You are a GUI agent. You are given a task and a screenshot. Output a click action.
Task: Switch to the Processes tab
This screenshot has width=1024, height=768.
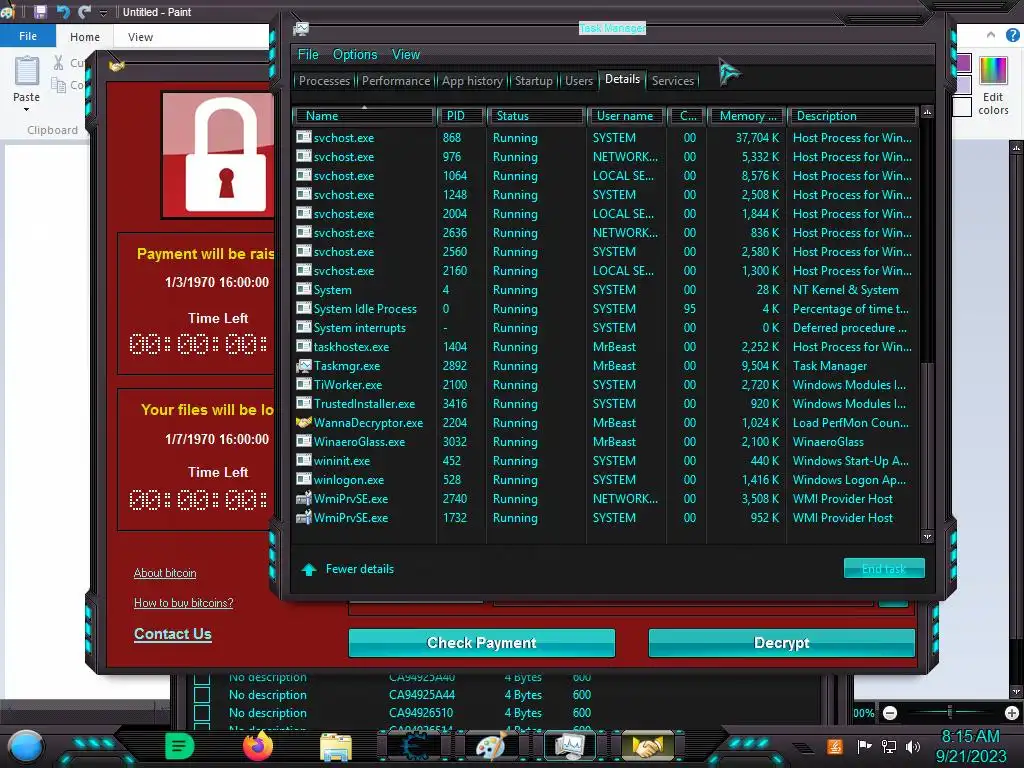point(324,81)
